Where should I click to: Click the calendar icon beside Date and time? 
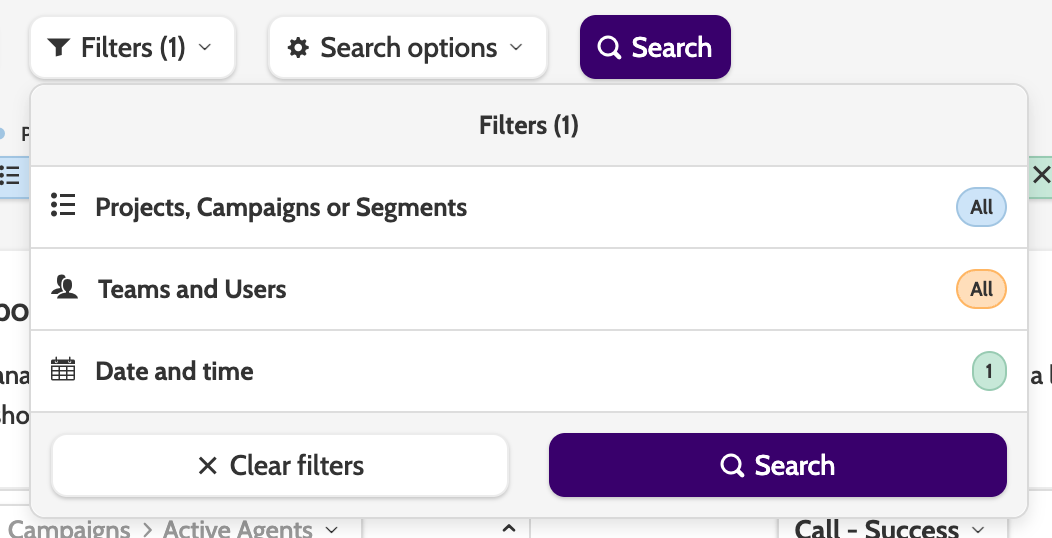[63, 371]
